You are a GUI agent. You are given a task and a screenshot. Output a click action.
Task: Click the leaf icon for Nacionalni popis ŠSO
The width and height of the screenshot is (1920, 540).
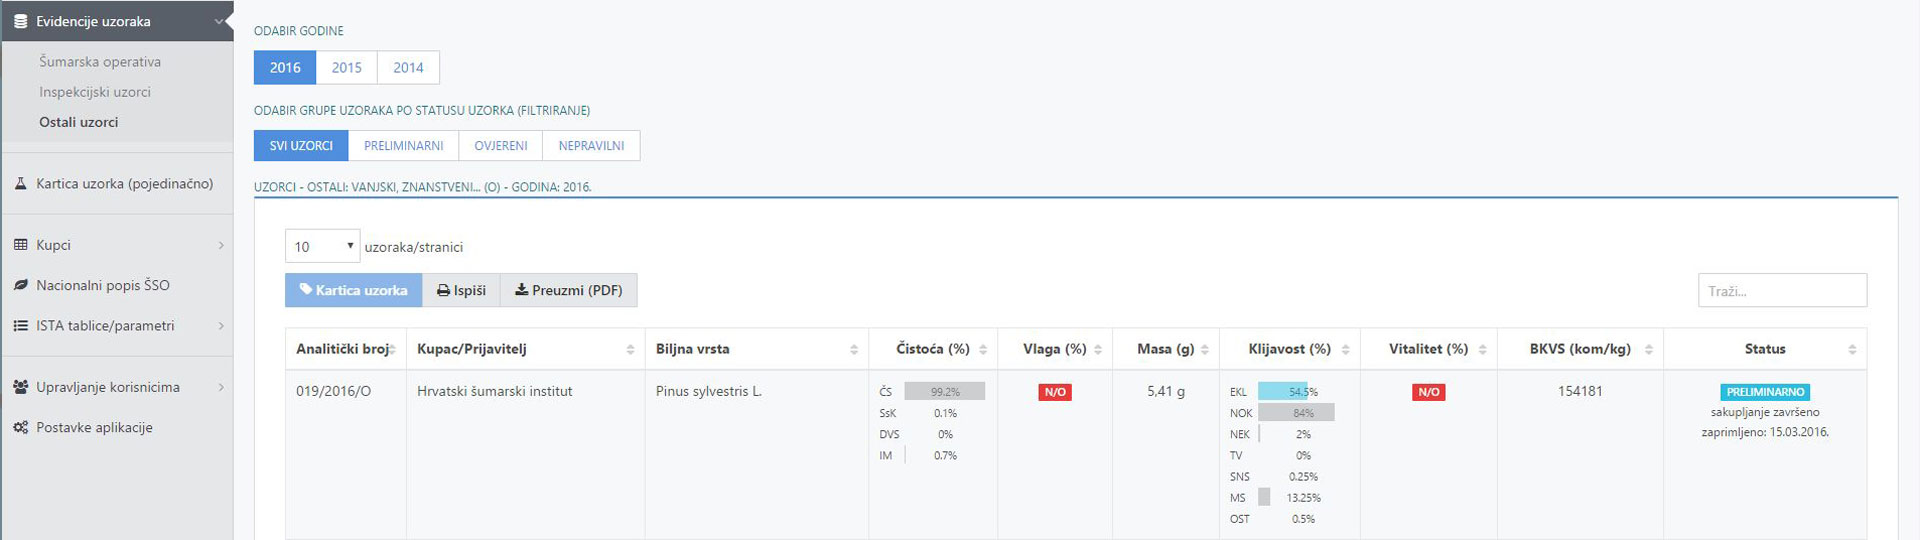pyautogui.click(x=20, y=285)
